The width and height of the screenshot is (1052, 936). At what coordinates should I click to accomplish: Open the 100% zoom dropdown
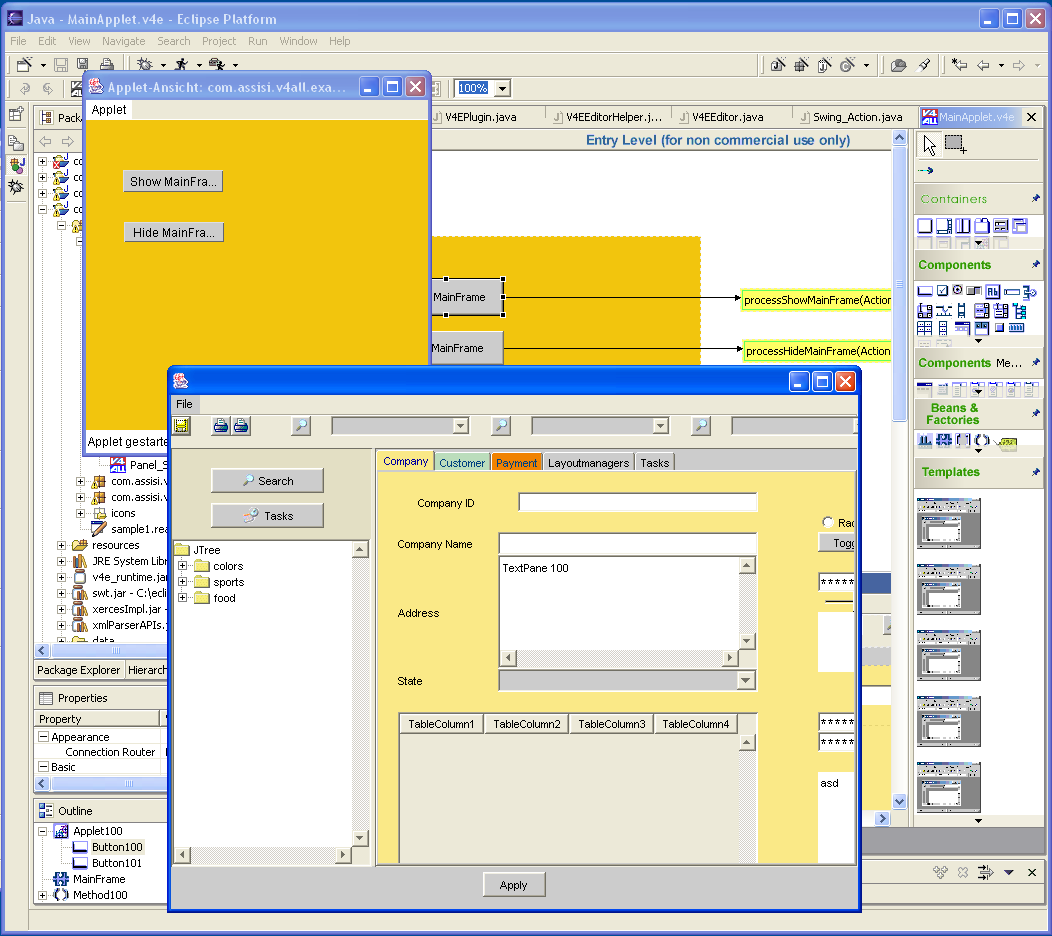coord(501,89)
